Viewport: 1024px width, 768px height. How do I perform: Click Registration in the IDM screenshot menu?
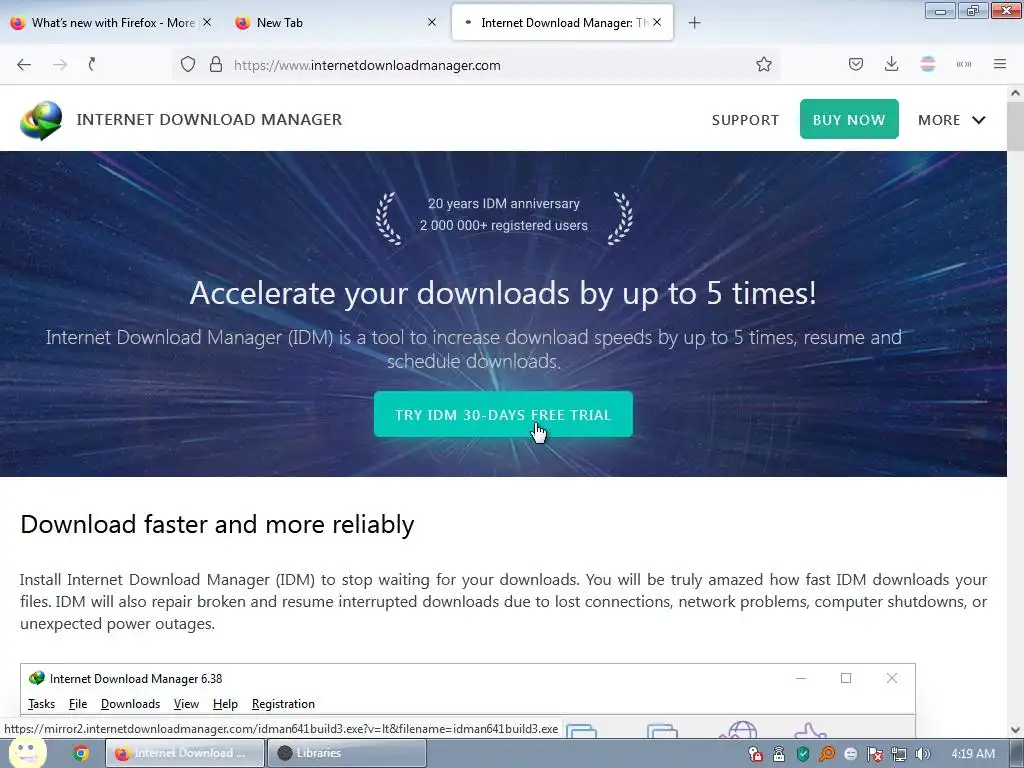click(283, 704)
